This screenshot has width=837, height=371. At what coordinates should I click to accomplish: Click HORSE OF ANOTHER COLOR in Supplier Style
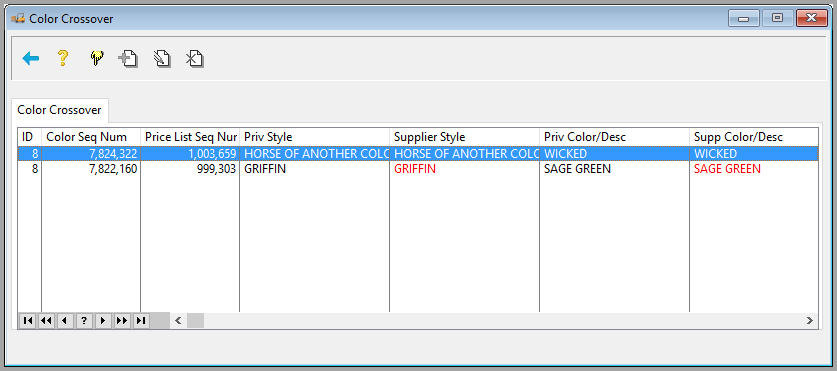click(464, 154)
